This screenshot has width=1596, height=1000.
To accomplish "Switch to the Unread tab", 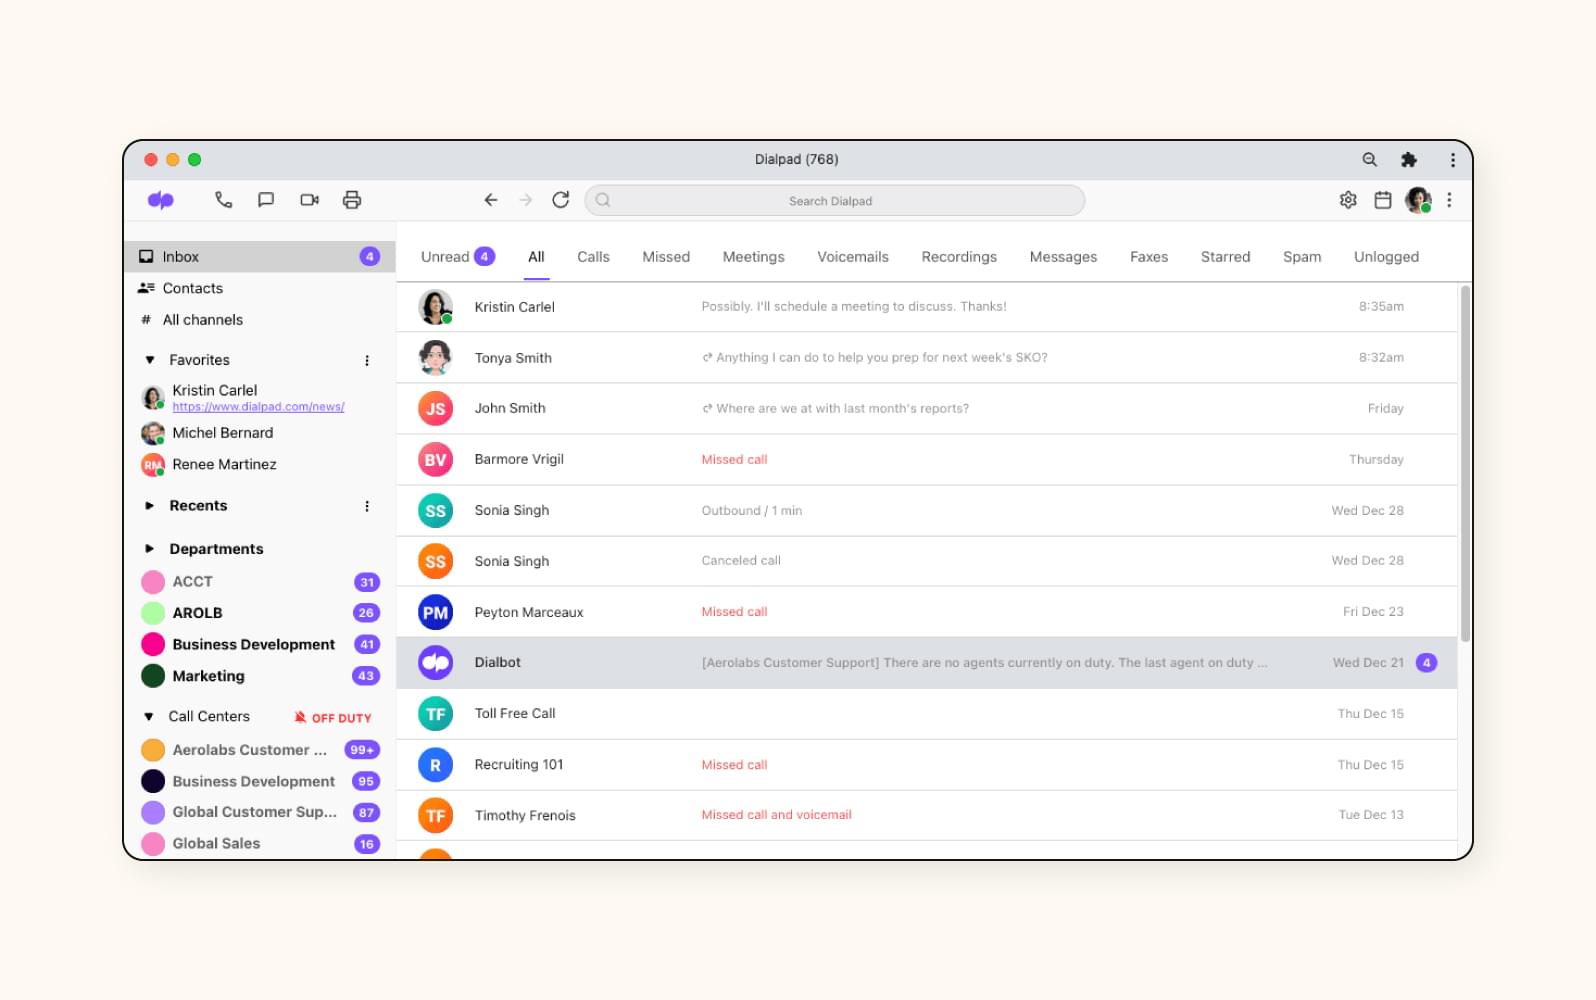I will [457, 257].
